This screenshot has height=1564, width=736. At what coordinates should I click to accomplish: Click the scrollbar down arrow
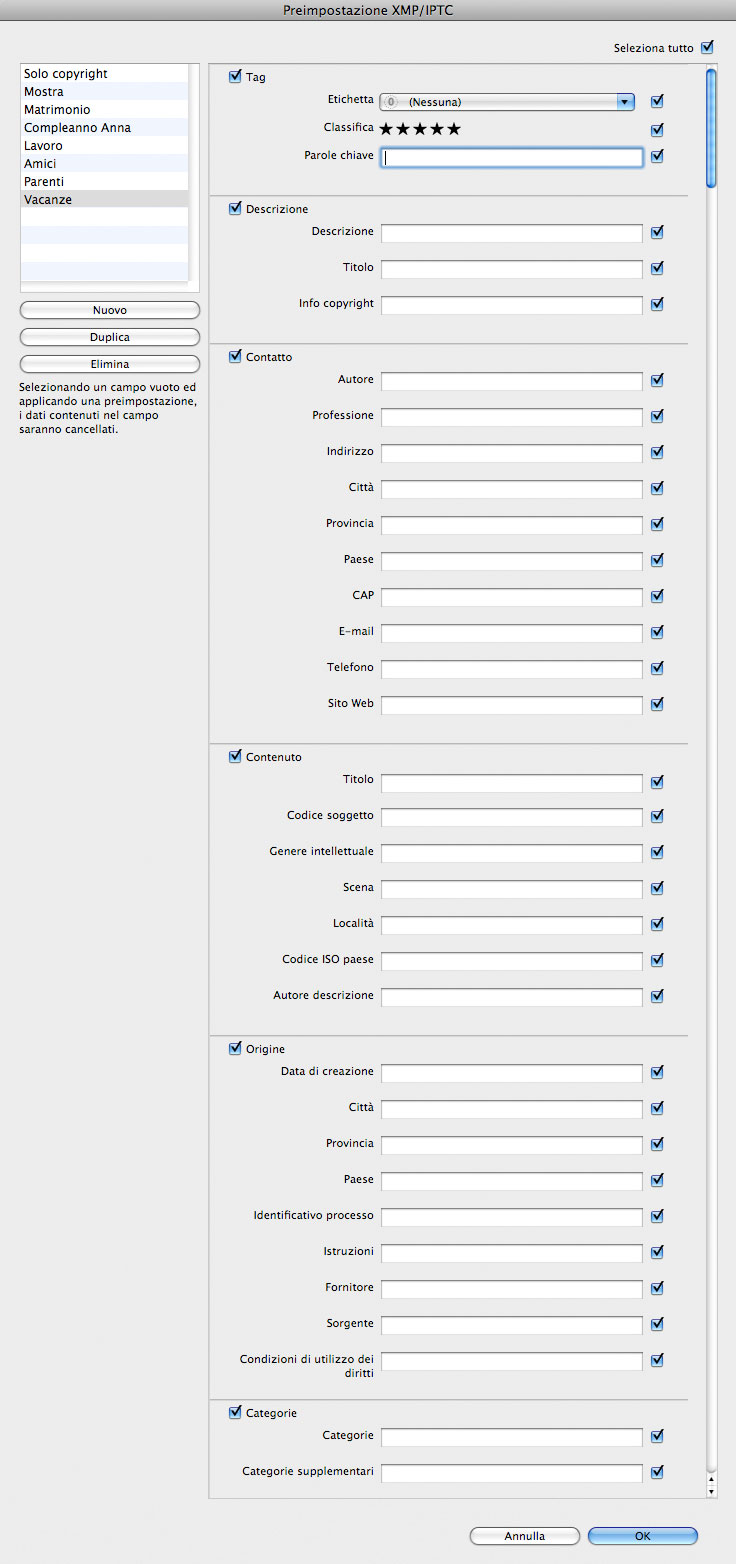(711, 1491)
